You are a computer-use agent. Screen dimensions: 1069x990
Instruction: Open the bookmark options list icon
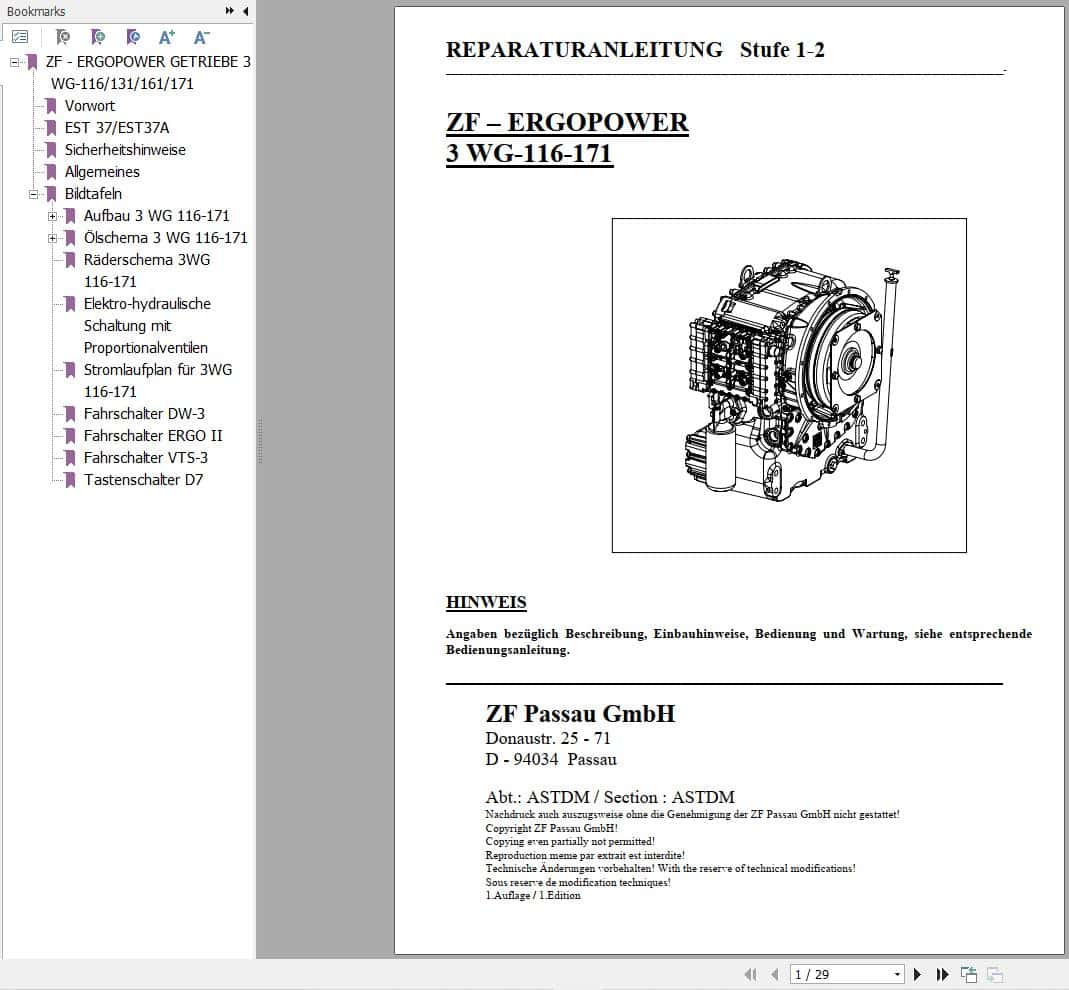[x=20, y=37]
